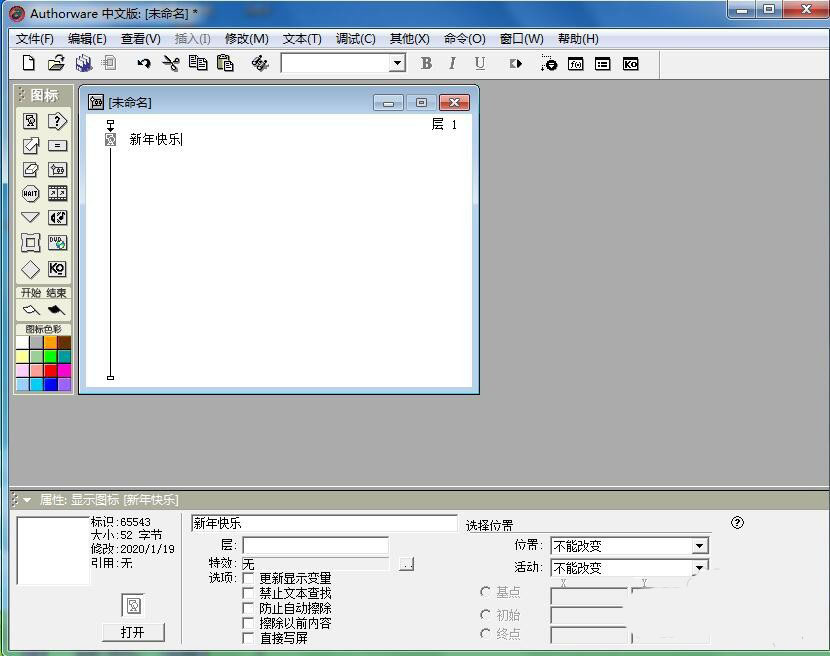This screenshot has height=656, width=830.
Task: Click the 特效 browse button
Action: tap(406, 563)
